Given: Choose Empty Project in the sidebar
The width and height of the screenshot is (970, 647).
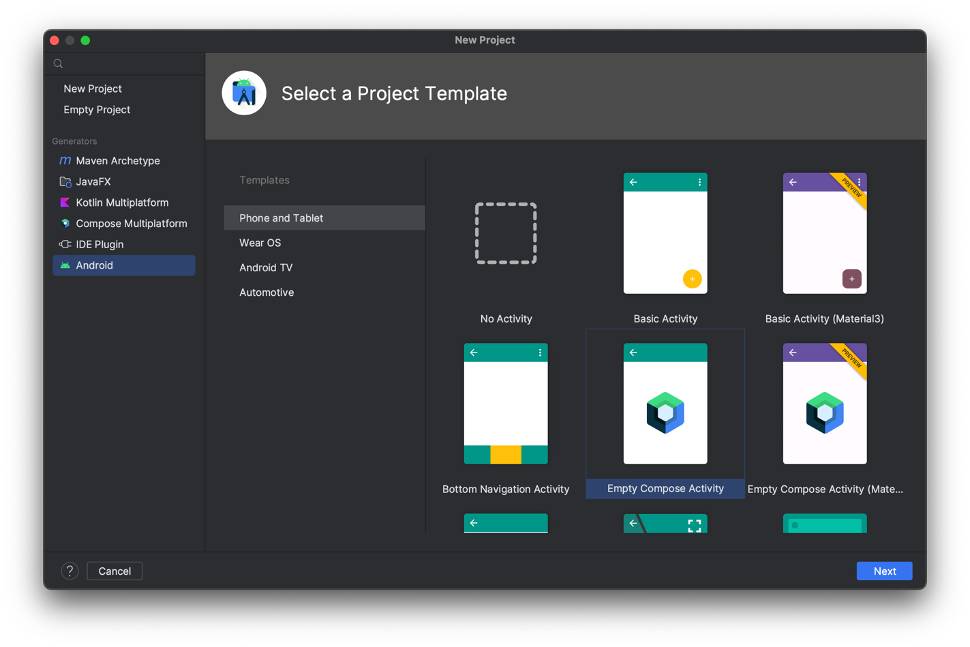Looking at the screenshot, I should 97,110.
